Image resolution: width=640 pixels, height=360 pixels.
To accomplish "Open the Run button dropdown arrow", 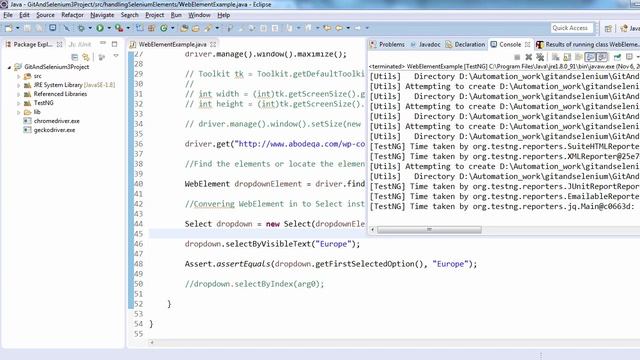I will 109,28.
